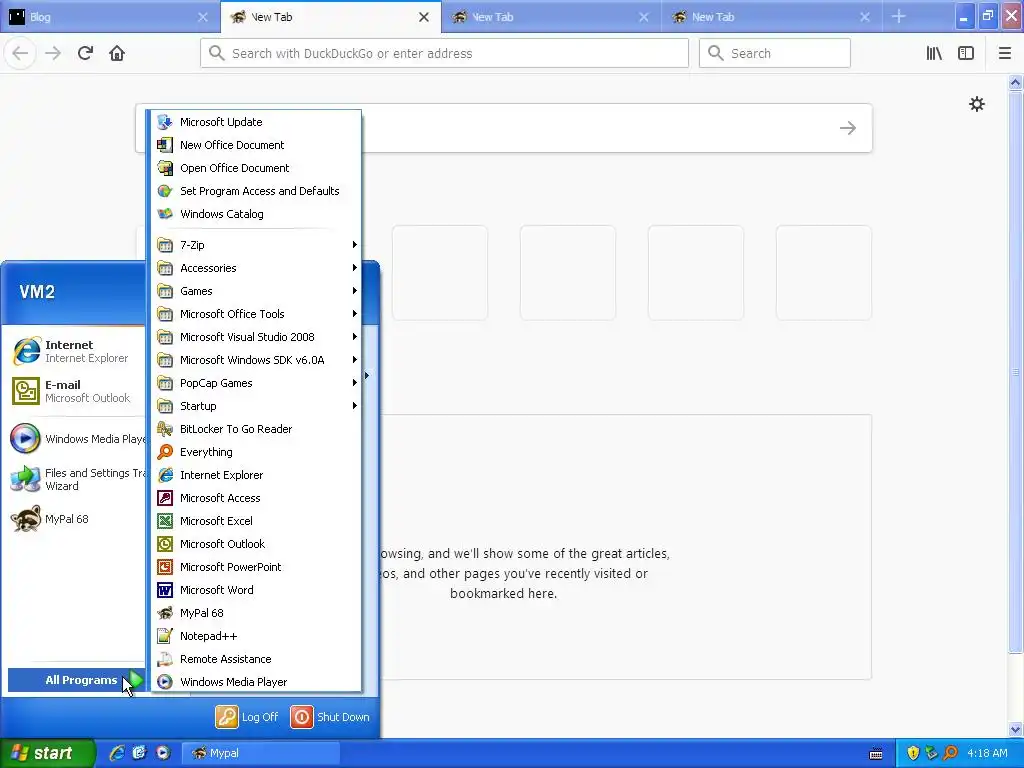The width and height of the screenshot is (1024, 768).
Task: Focus the DuckDuckGo address bar
Action: (444, 53)
